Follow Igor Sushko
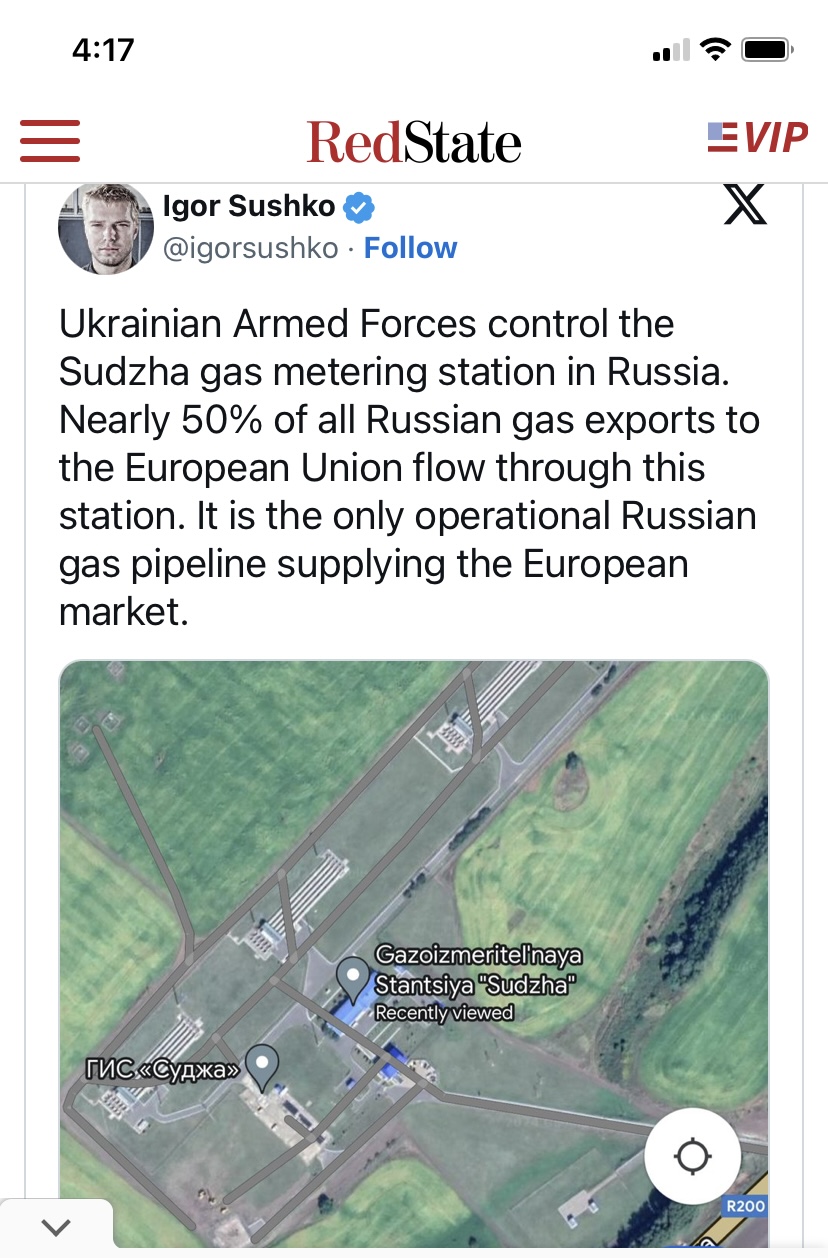This screenshot has width=828, height=1258. click(x=410, y=248)
